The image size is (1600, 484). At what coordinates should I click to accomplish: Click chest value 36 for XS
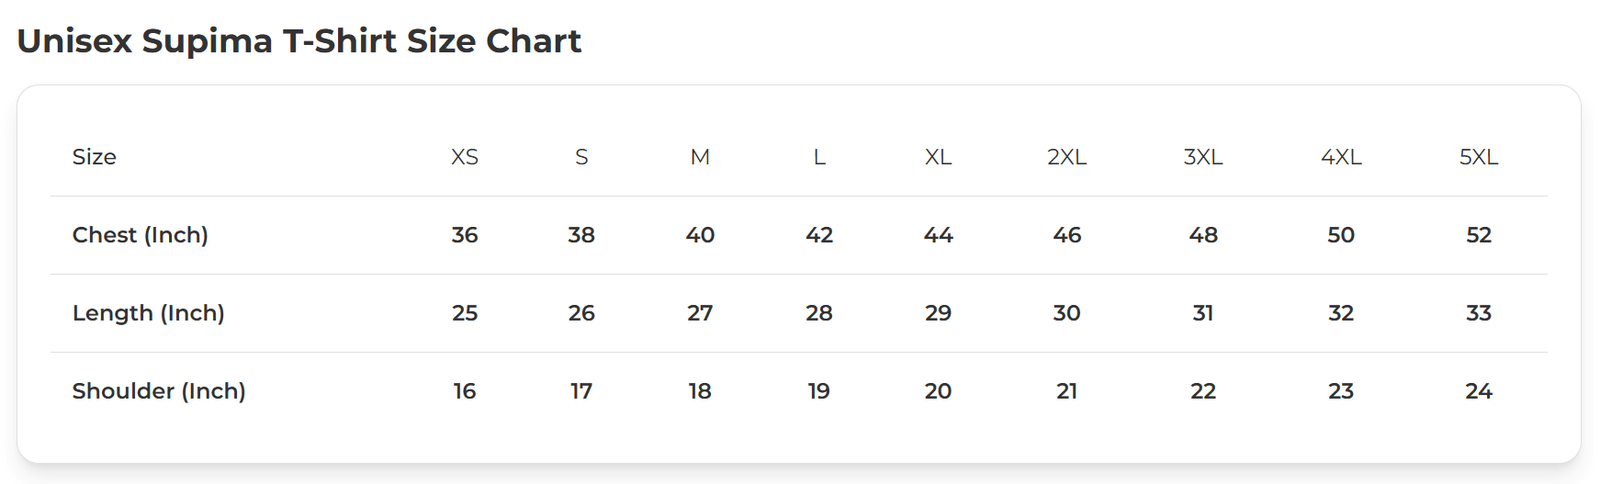(465, 235)
